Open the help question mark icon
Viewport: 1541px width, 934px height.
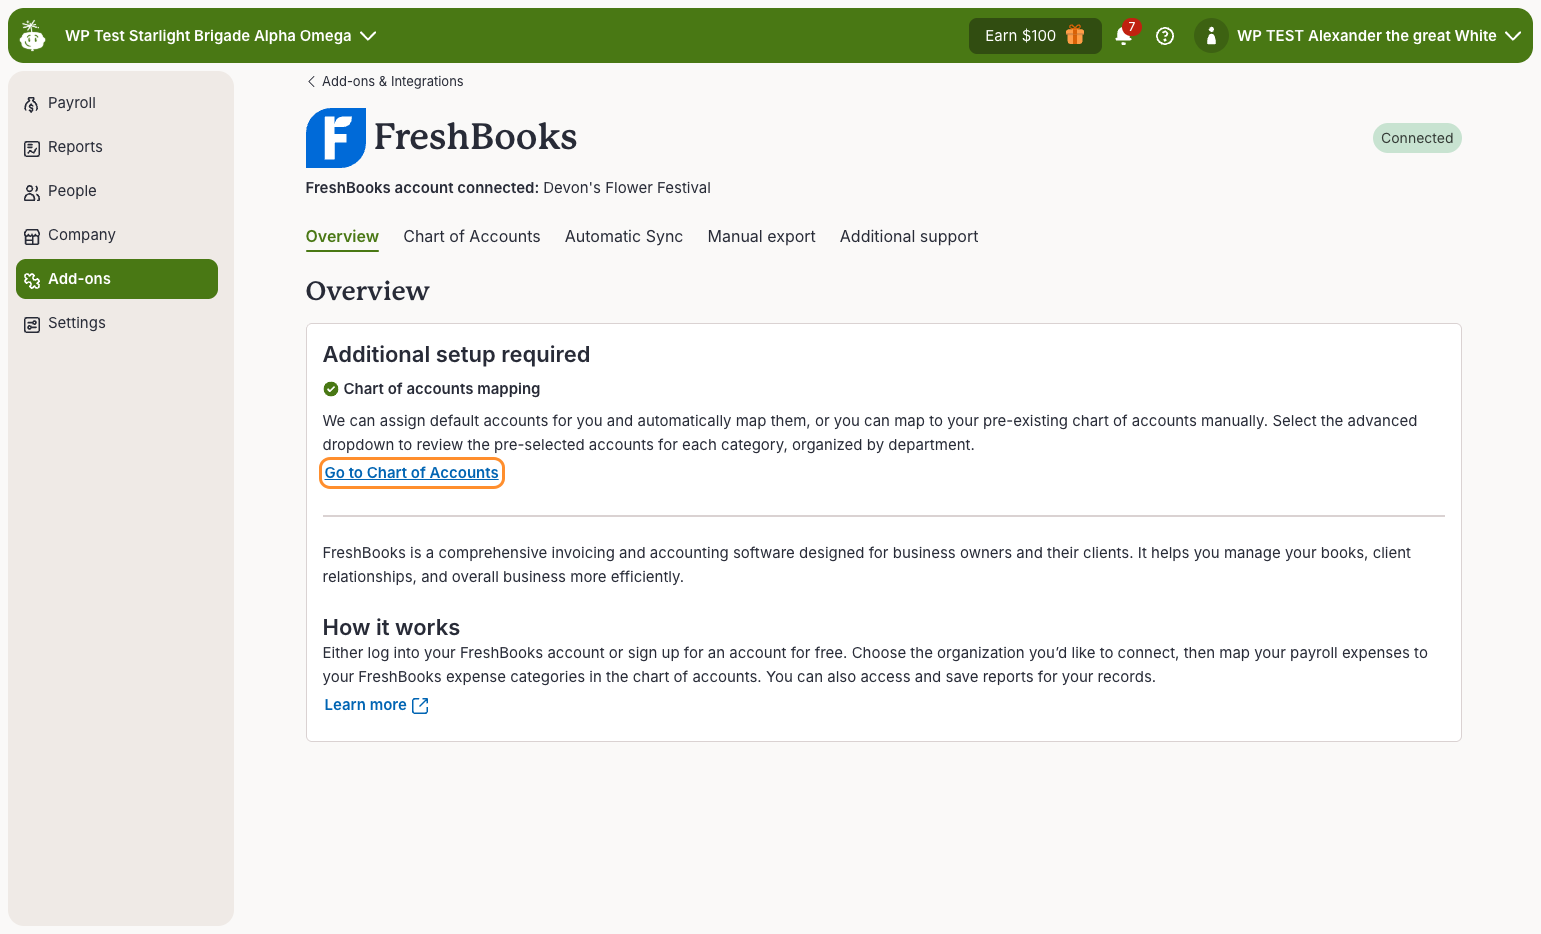[x=1165, y=36]
